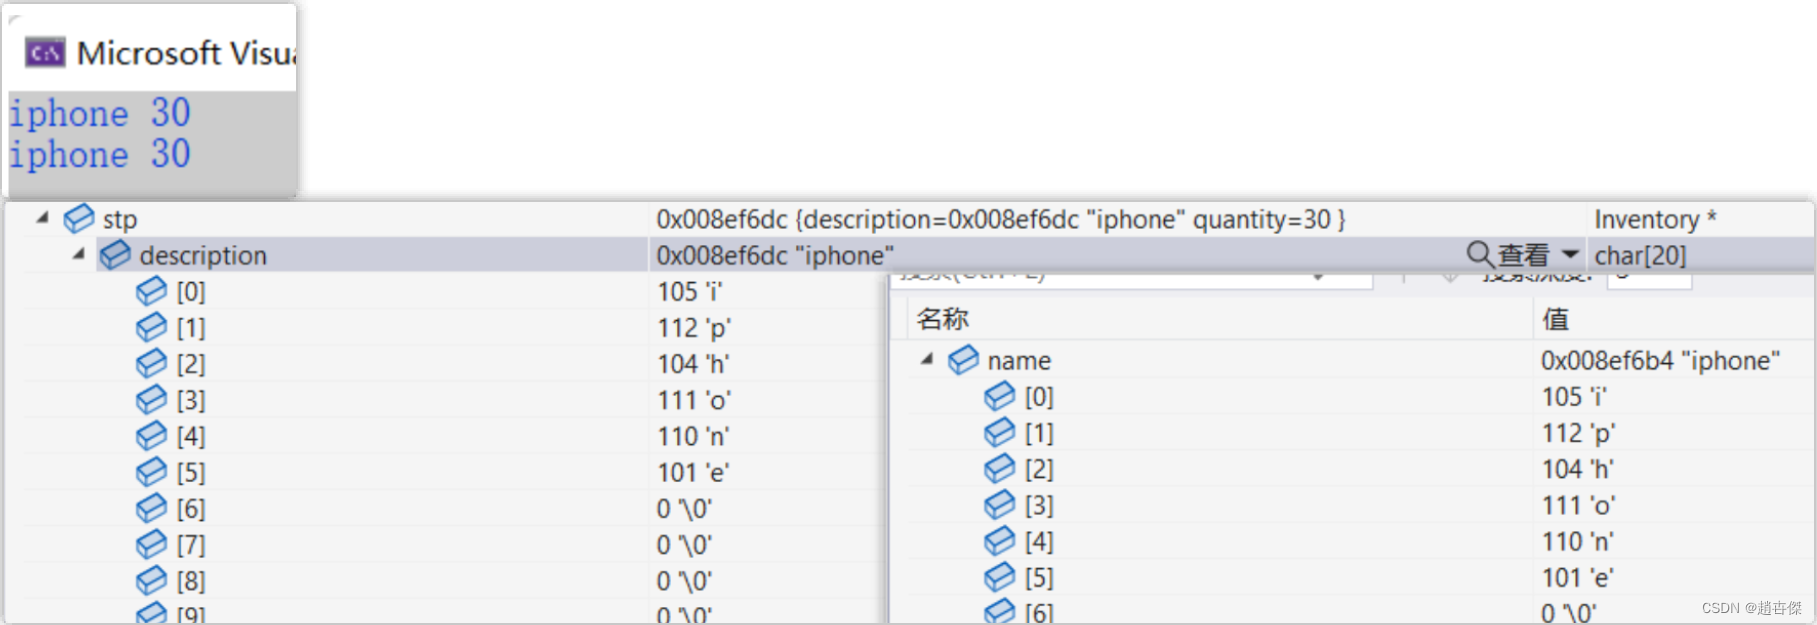The height and width of the screenshot is (625, 1817).
Task: Click the cube icon of description [1]
Action: (x=151, y=327)
